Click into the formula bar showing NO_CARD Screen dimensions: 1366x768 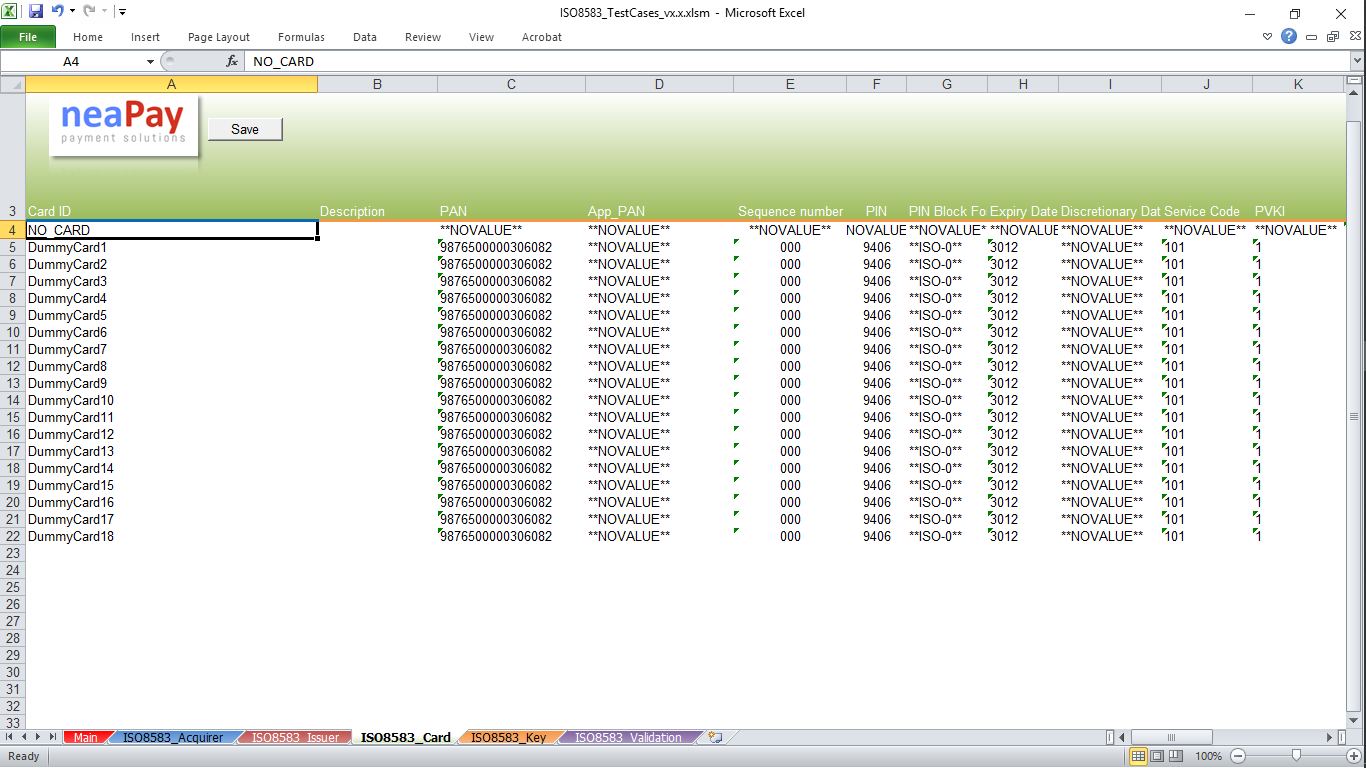[795, 61]
